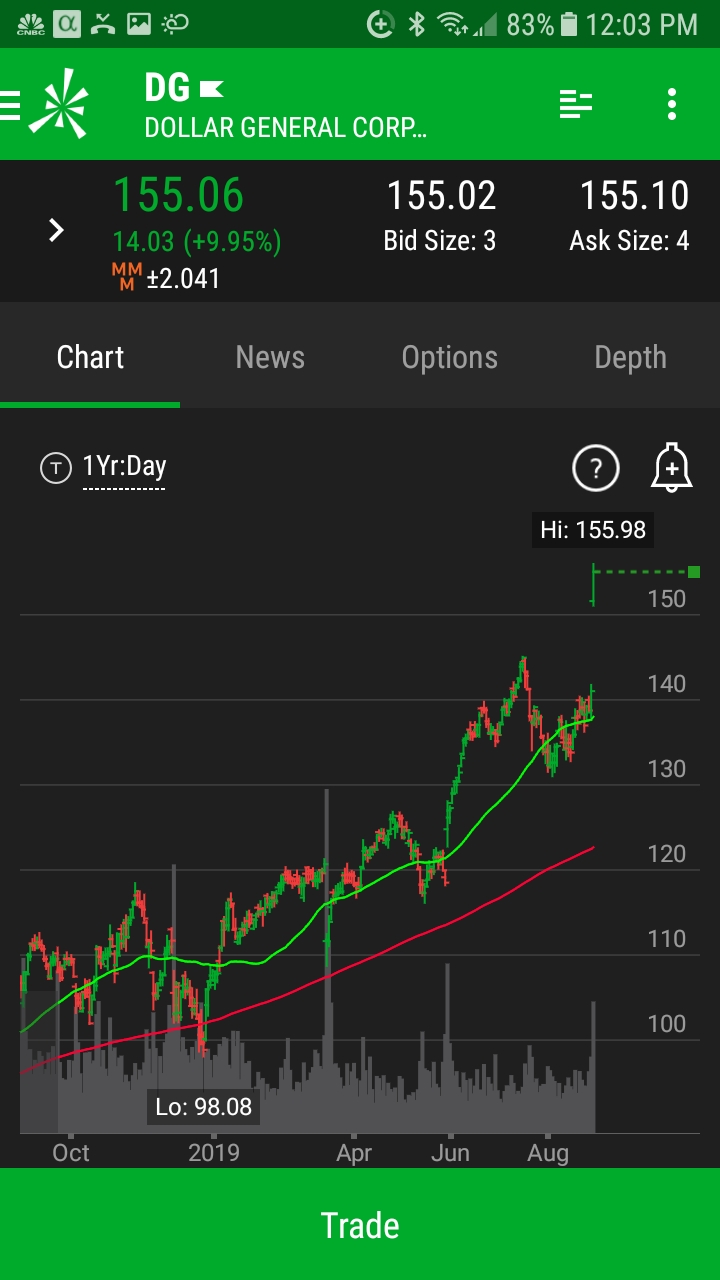Expand quote details with the chevron arrow
Screen dimensions: 720x1280
point(56,231)
